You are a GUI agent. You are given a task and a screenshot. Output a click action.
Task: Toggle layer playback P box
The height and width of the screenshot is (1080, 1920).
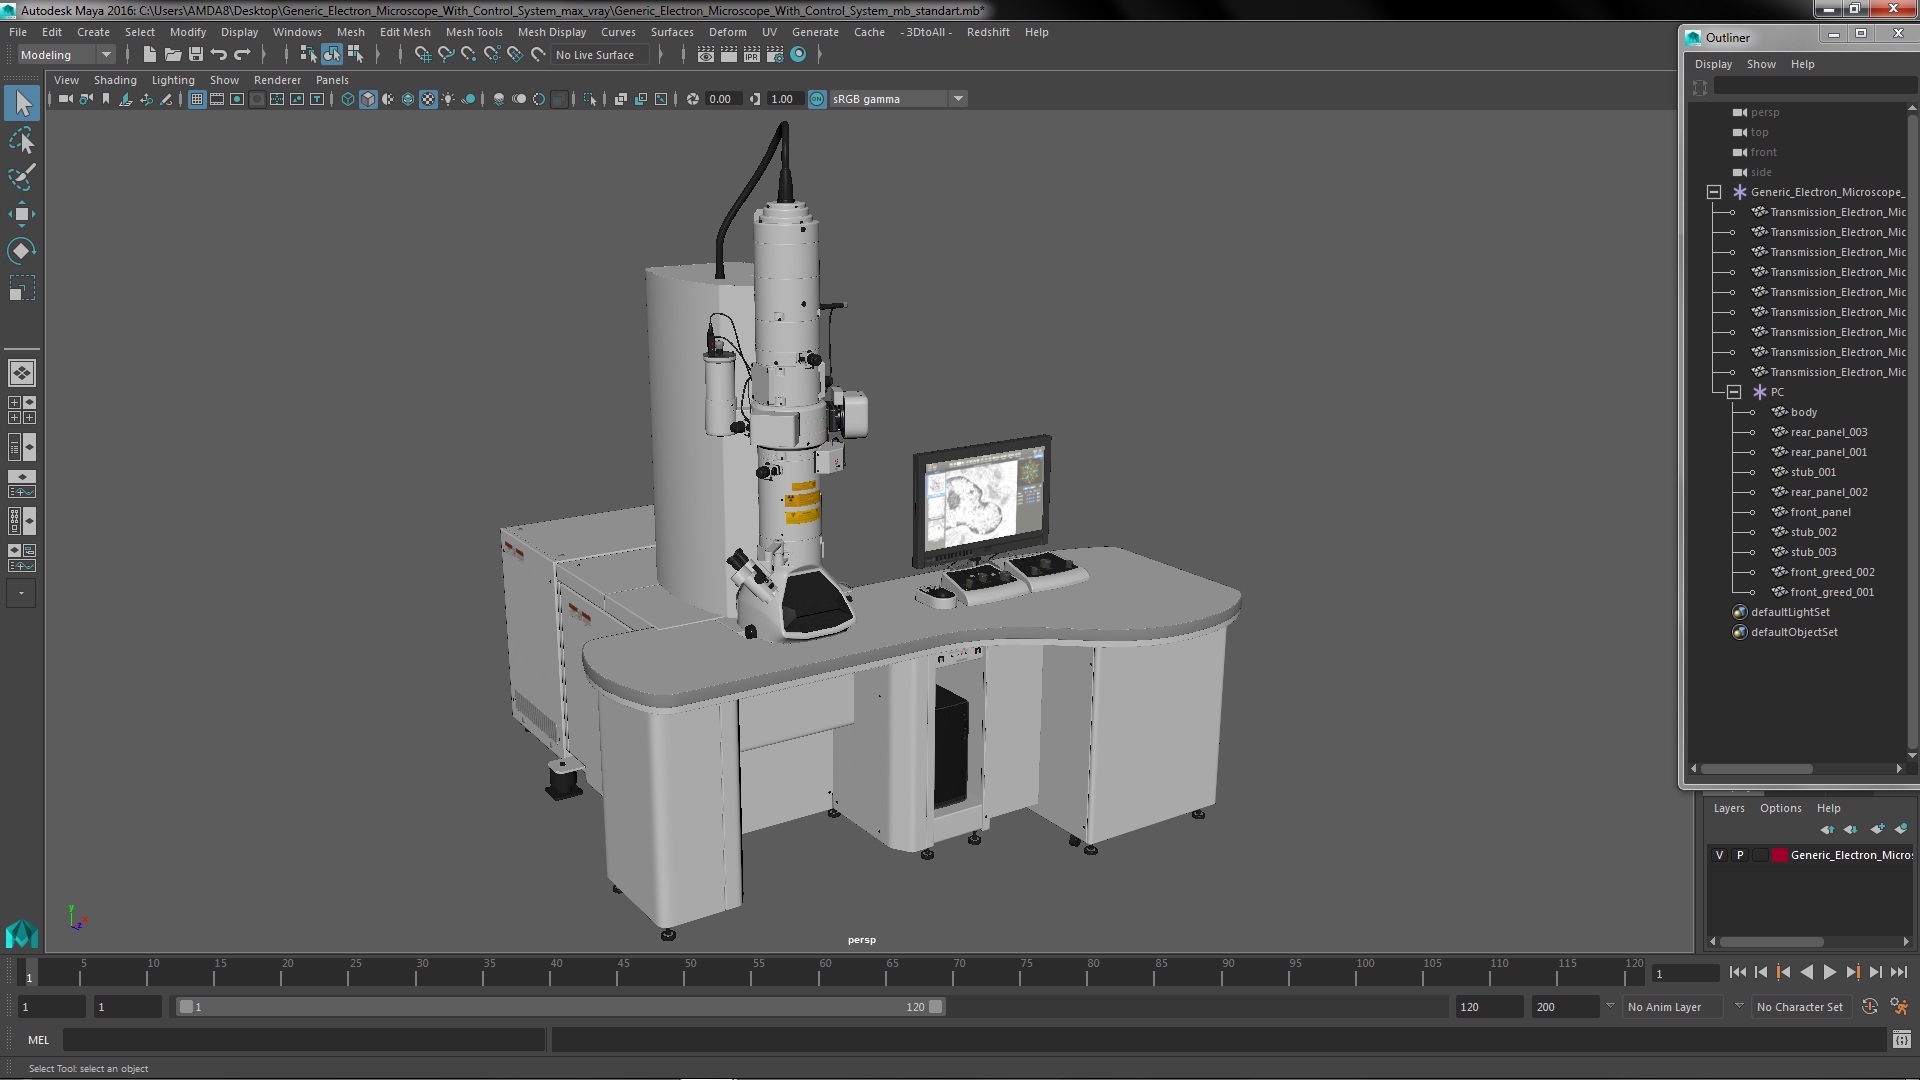click(1740, 855)
